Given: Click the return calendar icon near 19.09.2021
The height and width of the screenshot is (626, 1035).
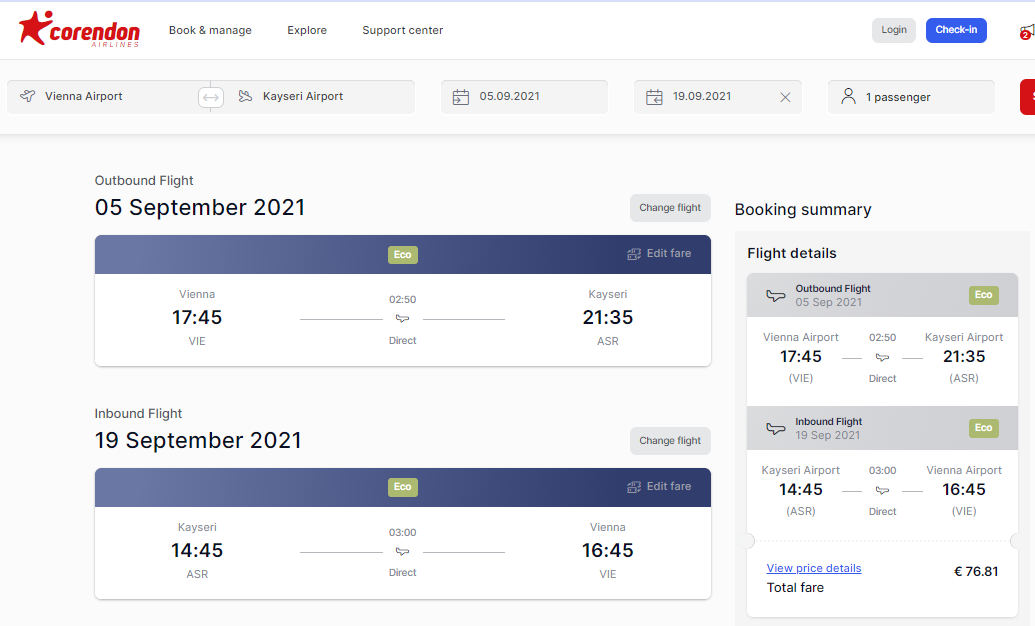Looking at the screenshot, I should click(654, 97).
